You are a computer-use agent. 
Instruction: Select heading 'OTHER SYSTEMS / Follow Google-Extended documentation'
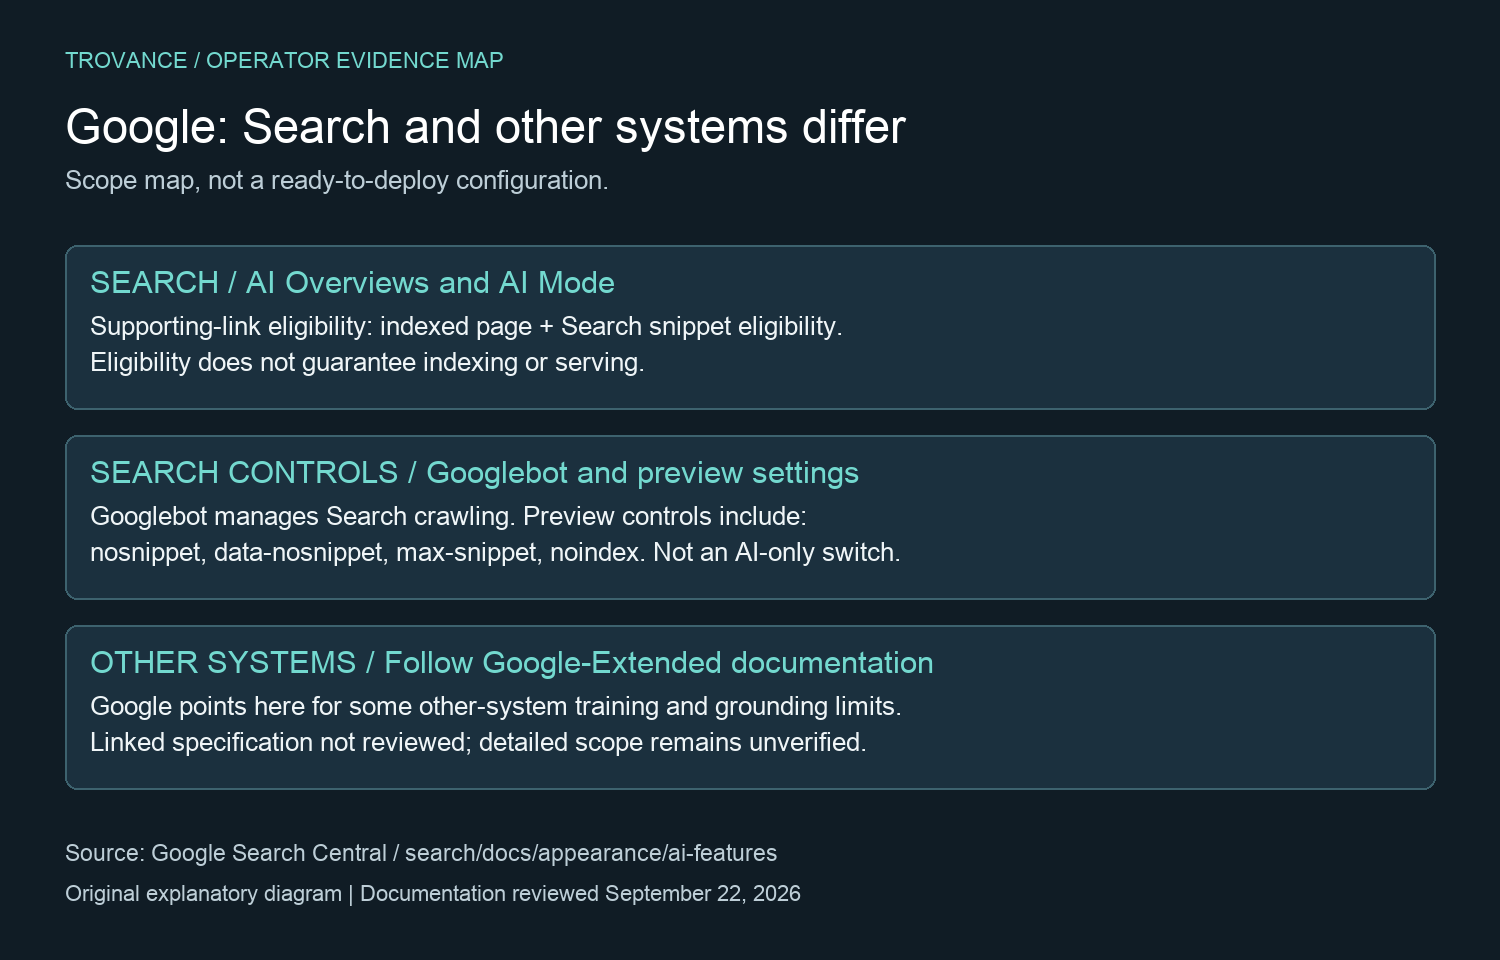[x=511, y=663]
